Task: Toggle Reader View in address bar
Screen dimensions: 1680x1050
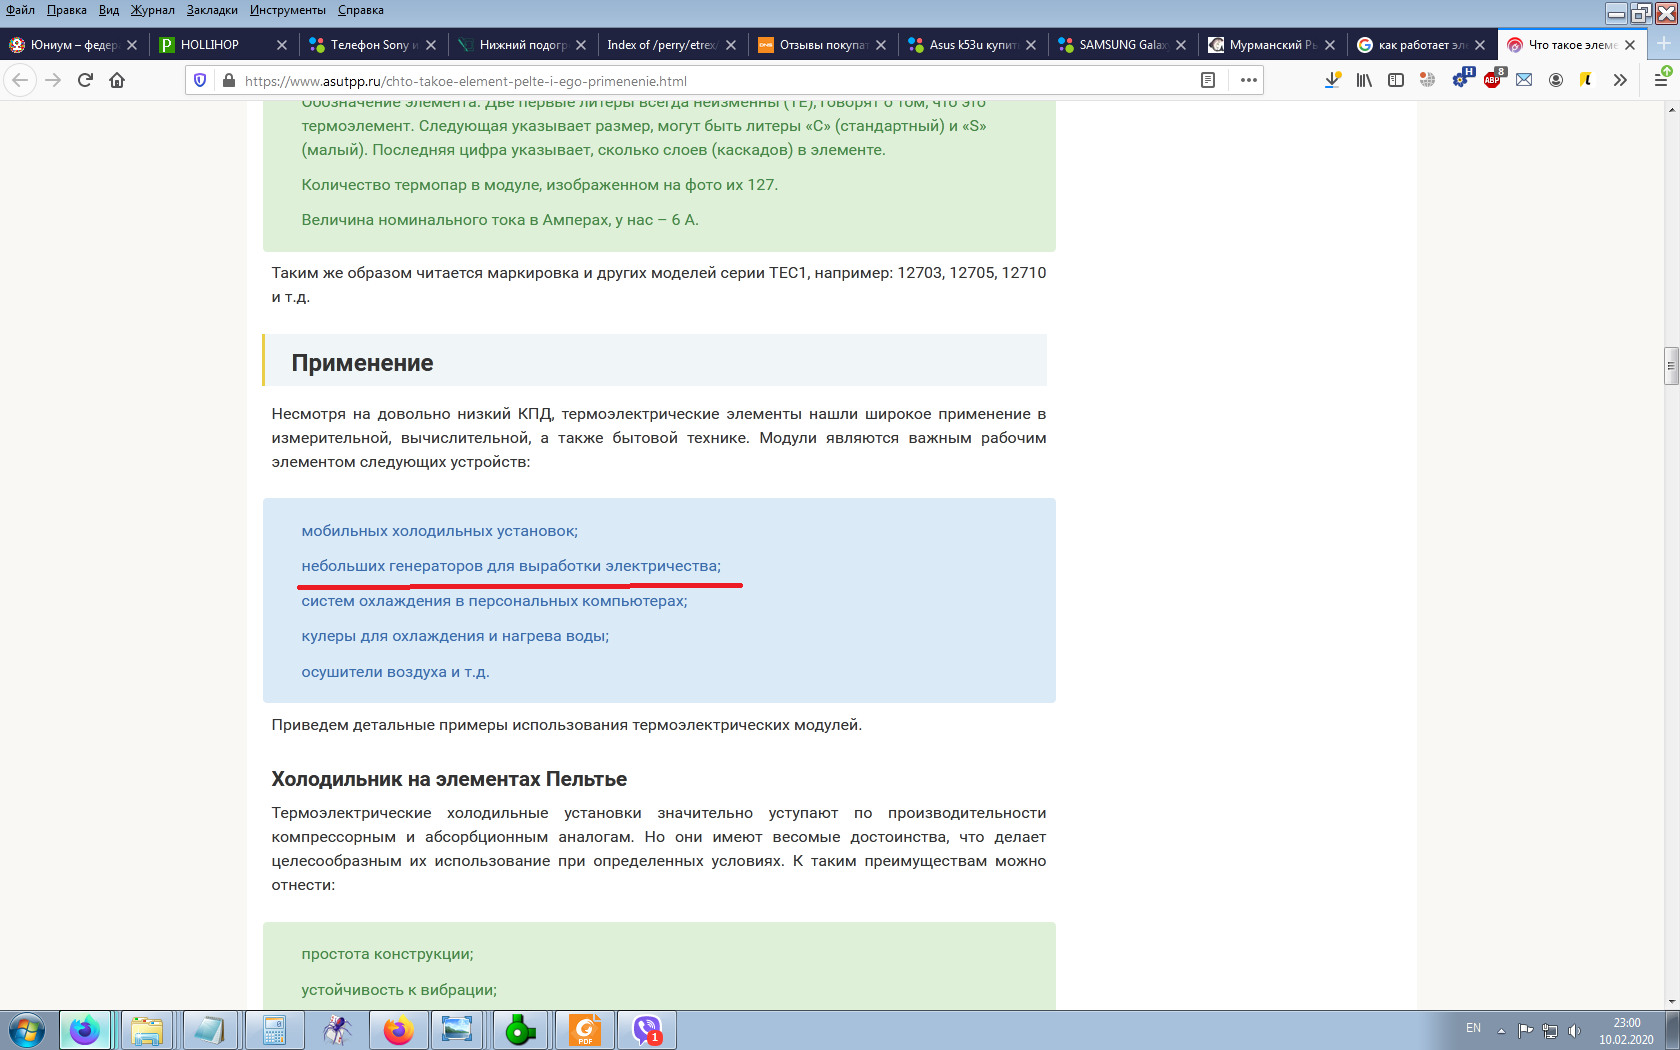Action: (x=1208, y=80)
